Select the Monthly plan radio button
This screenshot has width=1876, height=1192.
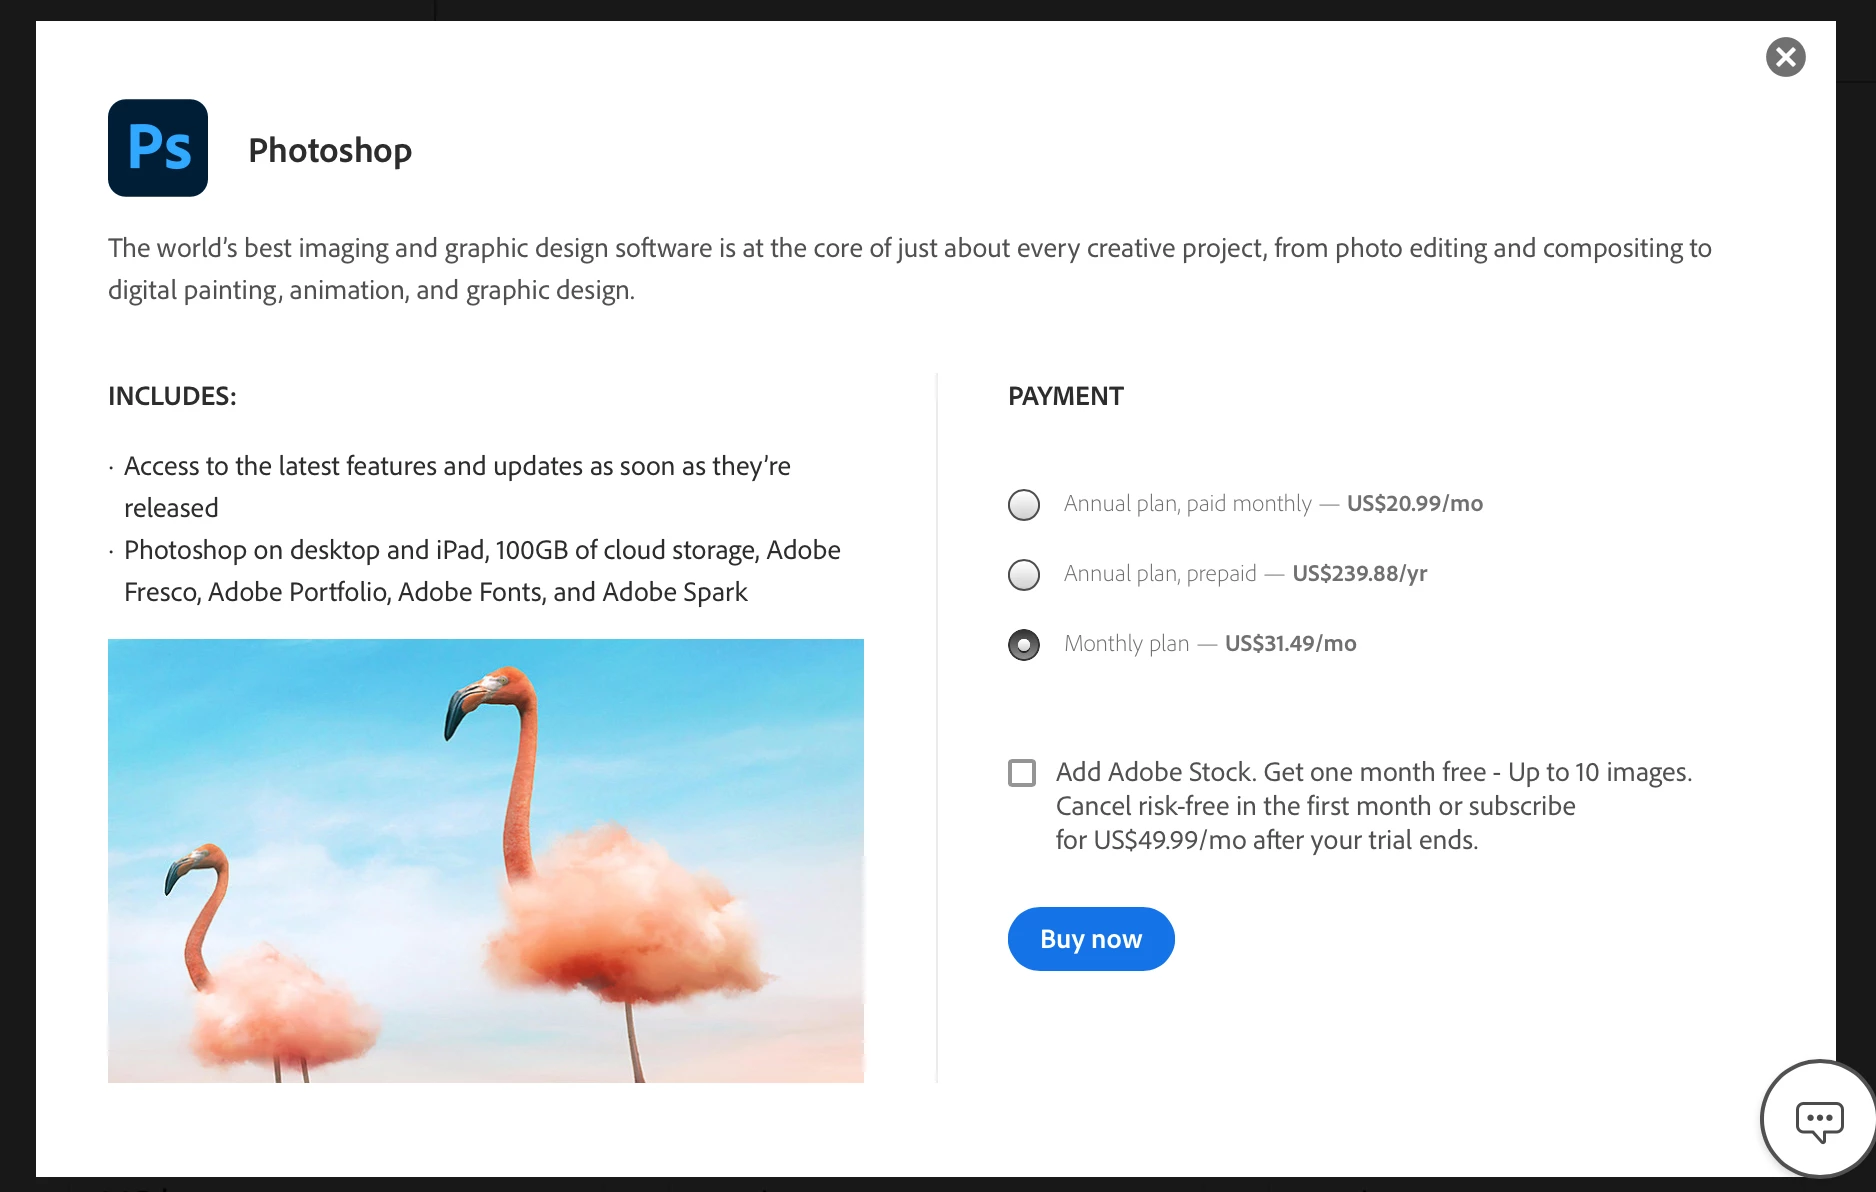[x=1024, y=645]
